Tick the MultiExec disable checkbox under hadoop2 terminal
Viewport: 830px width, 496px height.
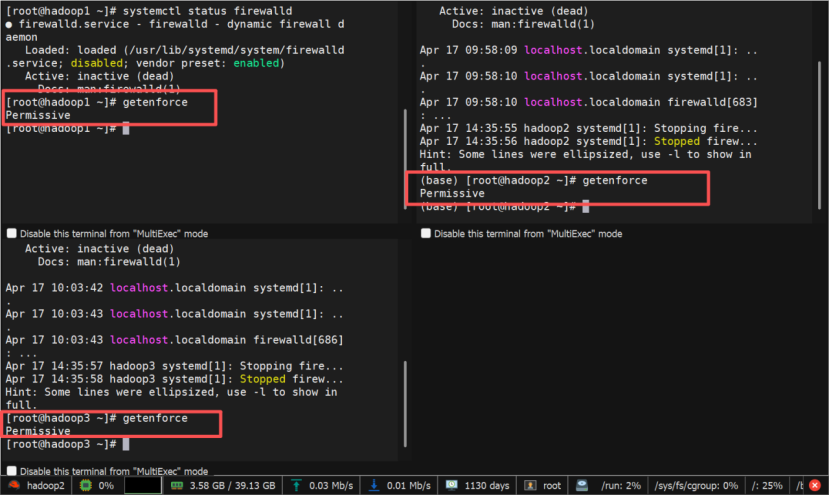pos(426,233)
